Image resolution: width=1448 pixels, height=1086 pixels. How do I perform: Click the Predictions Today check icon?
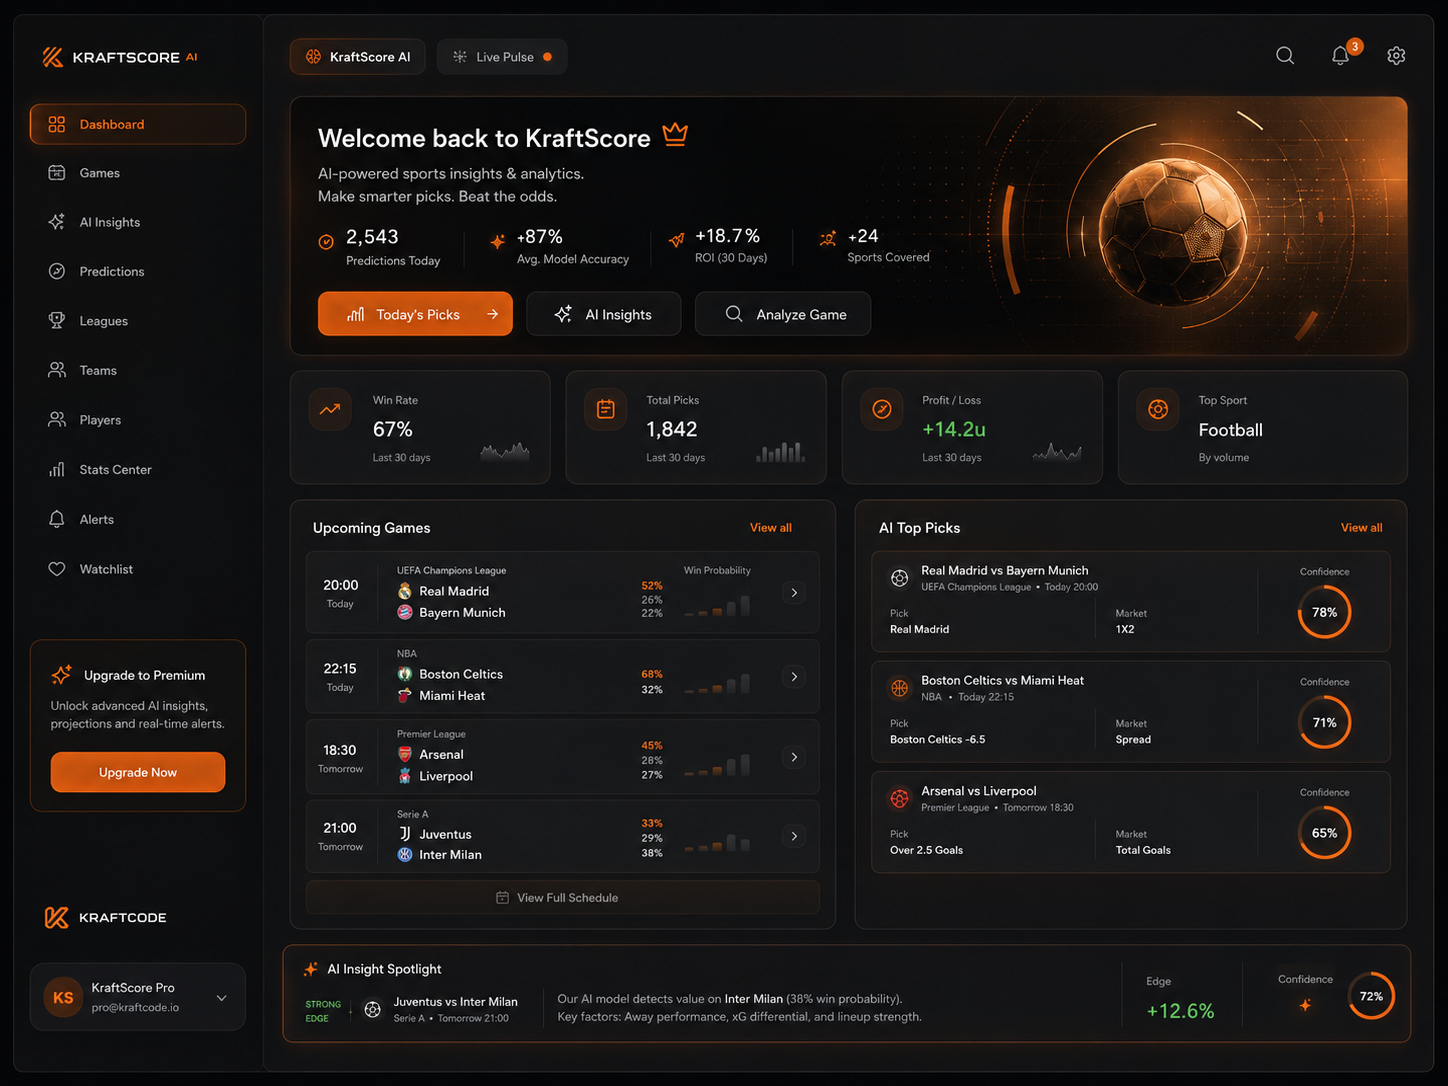tap(326, 242)
